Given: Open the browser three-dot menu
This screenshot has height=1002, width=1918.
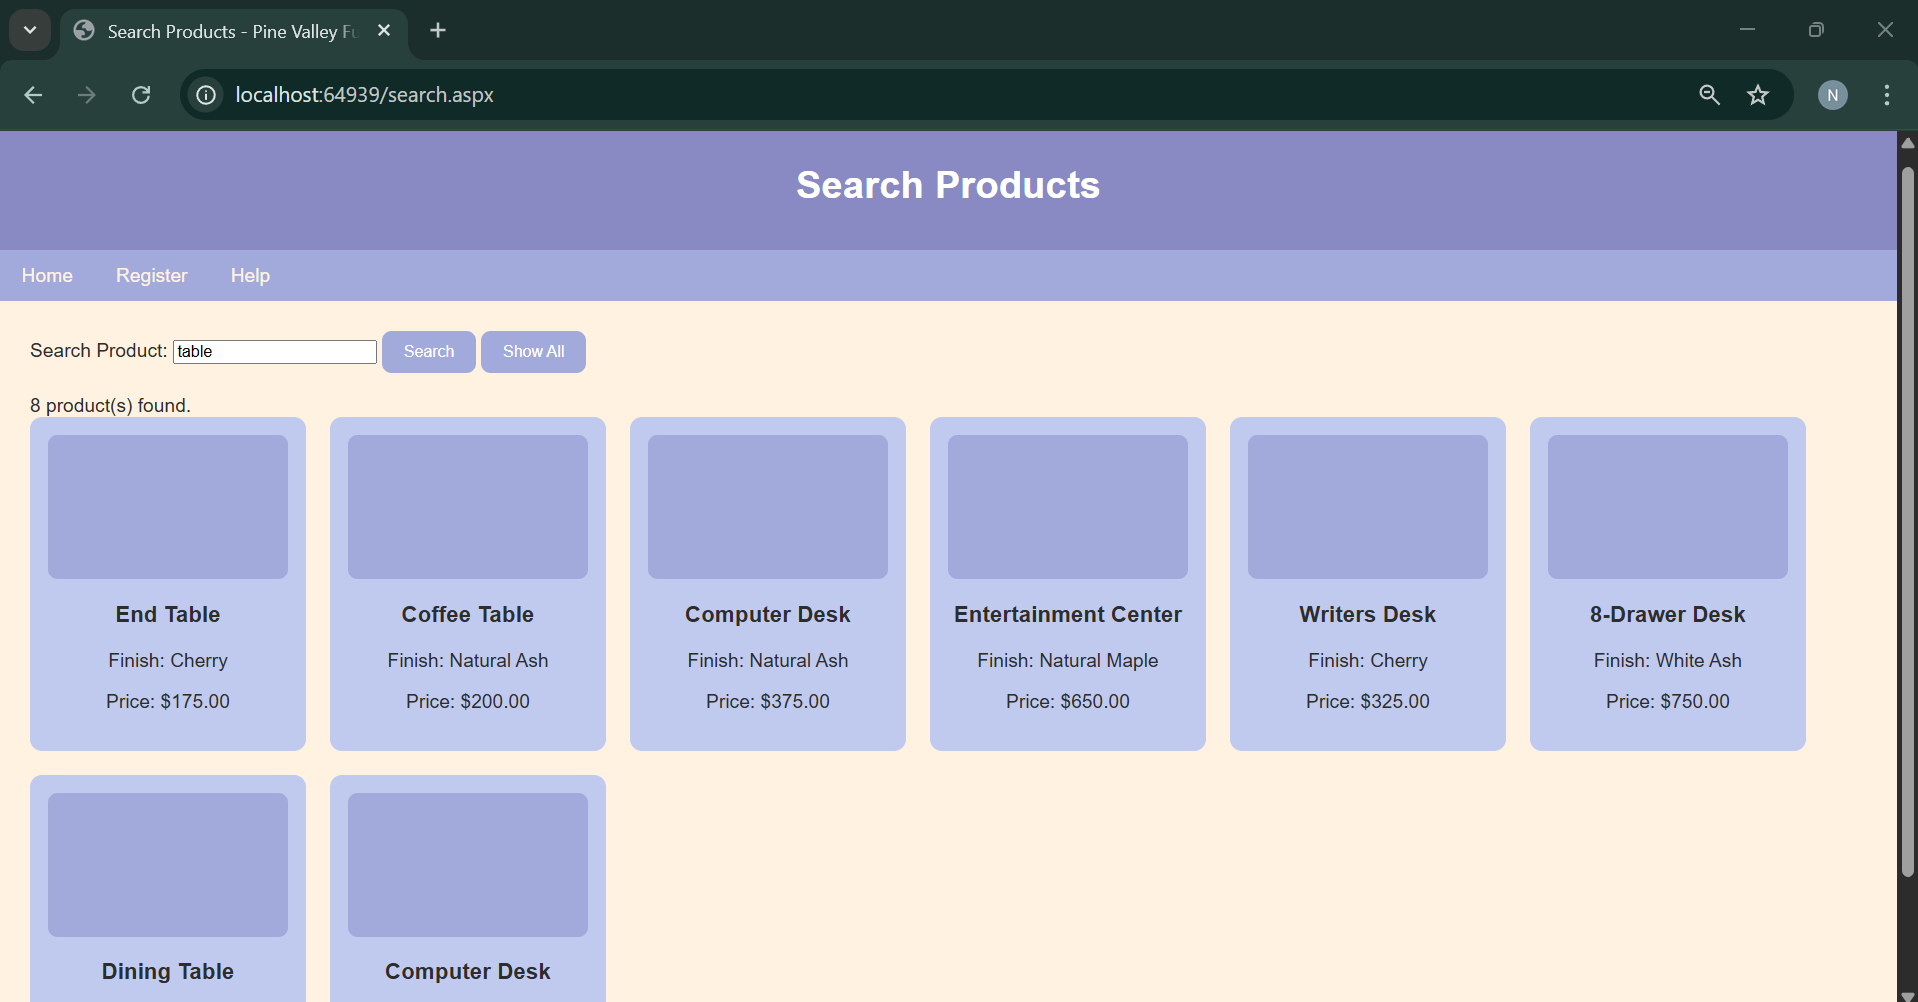Looking at the screenshot, I should tap(1886, 95).
